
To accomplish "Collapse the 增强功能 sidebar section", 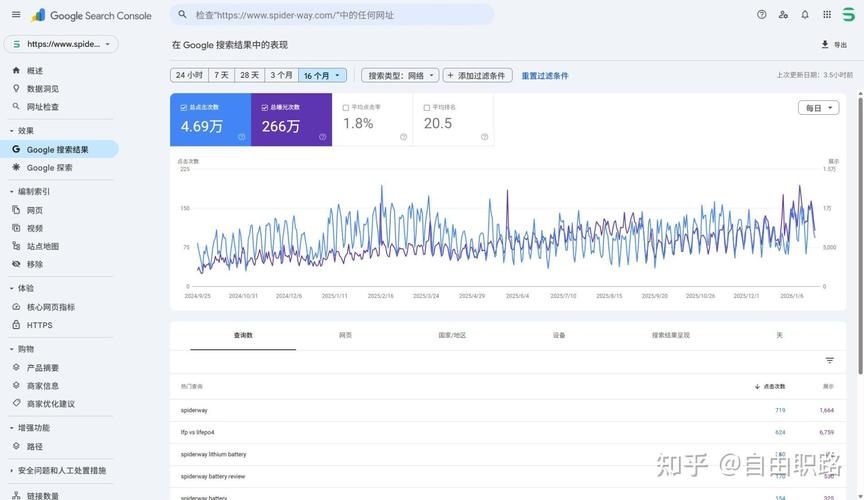I will [30, 428].
